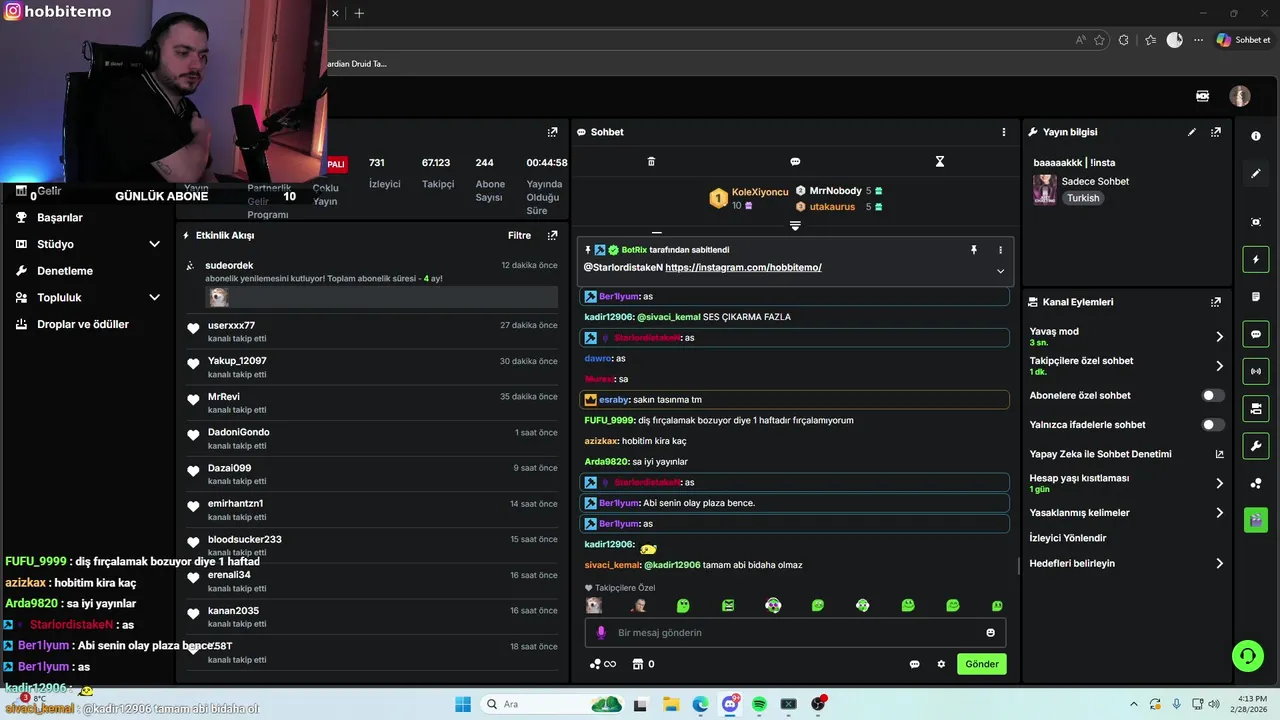1280x720 pixels.
Task: Click the green clip icon in right sidebar
Action: tap(1256, 520)
